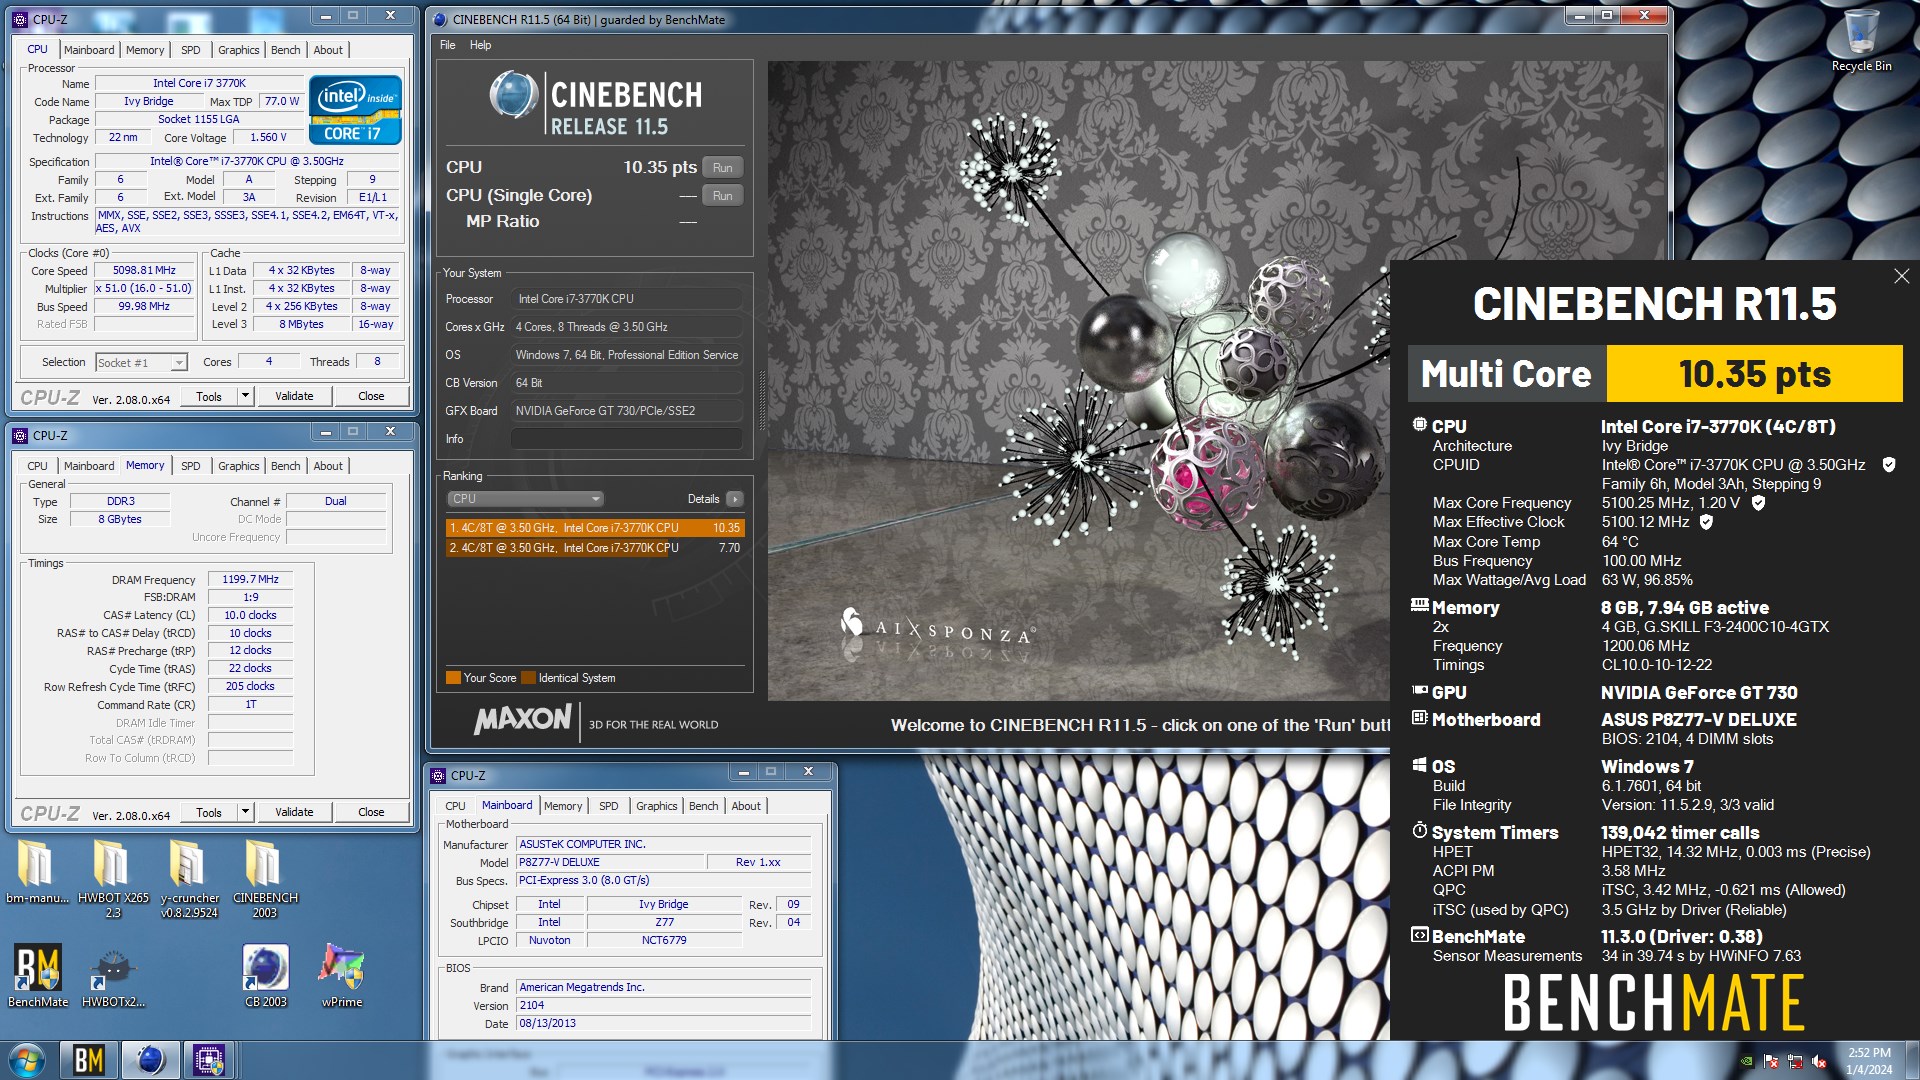Click the CPU-Z chip taskbar button
1920x1080 pixels.
click(209, 1060)
